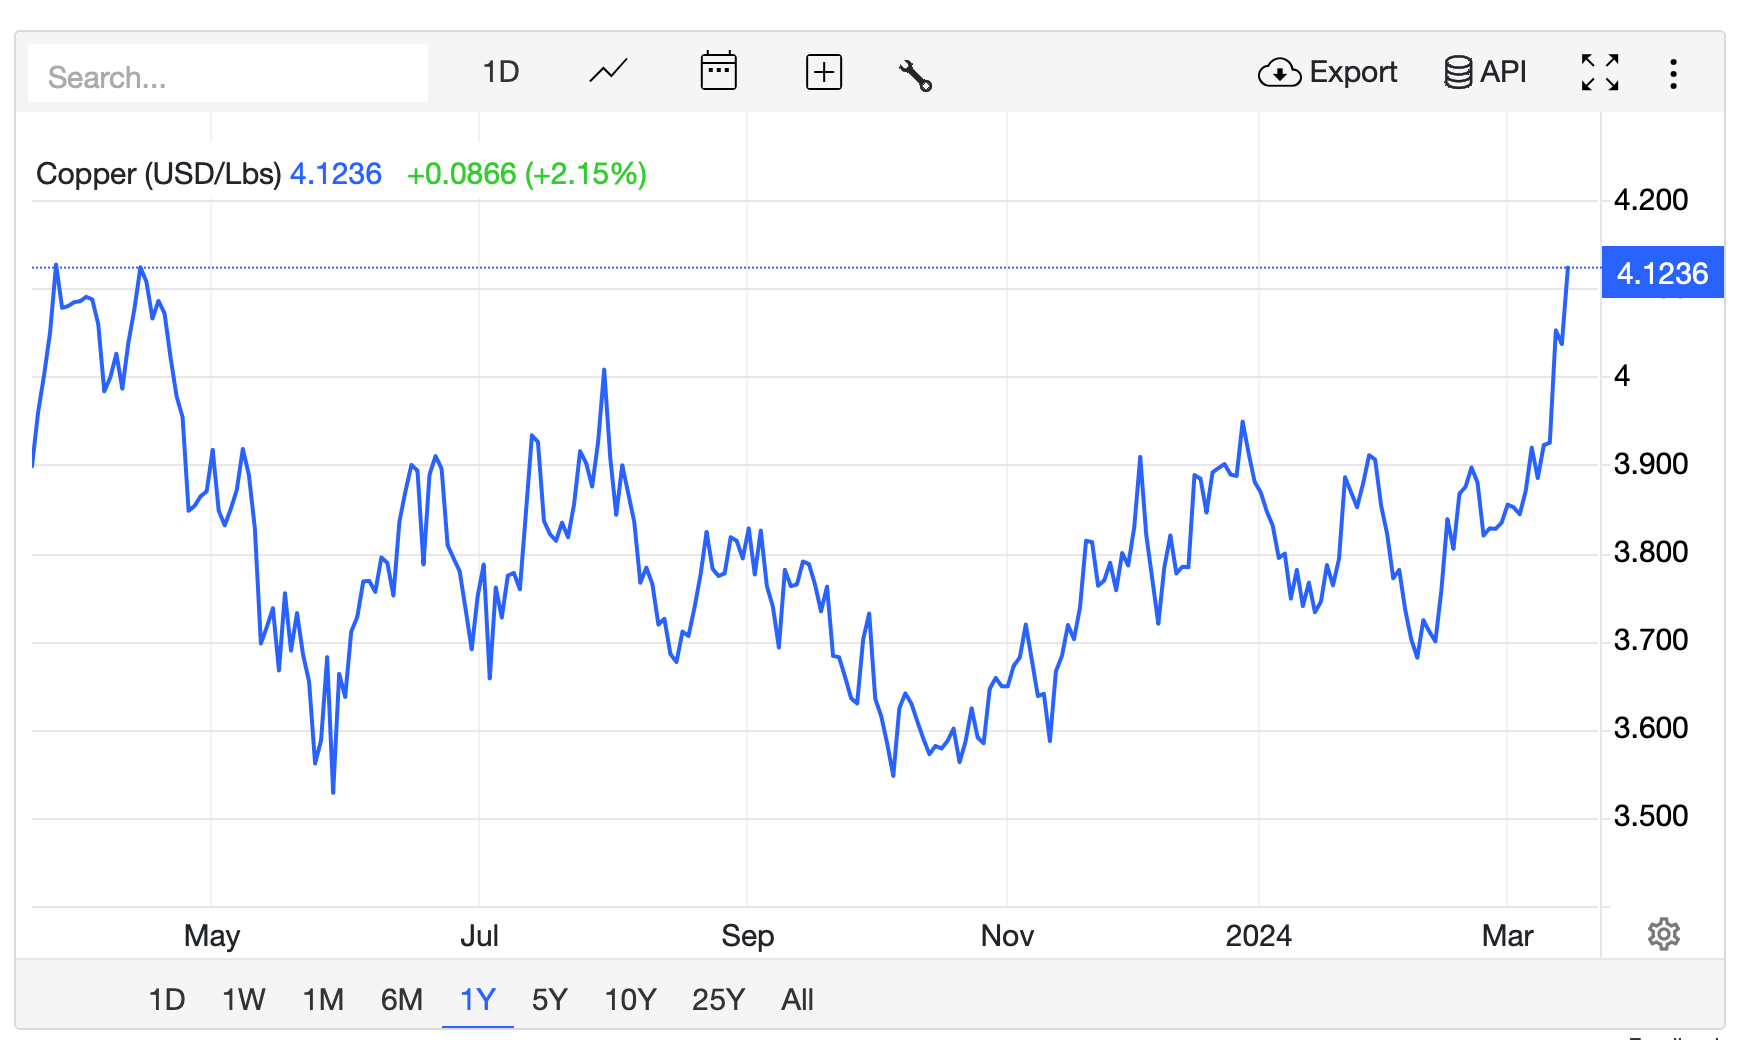
Task: Click the Mar x-axis label
Action: (1507, 936)
